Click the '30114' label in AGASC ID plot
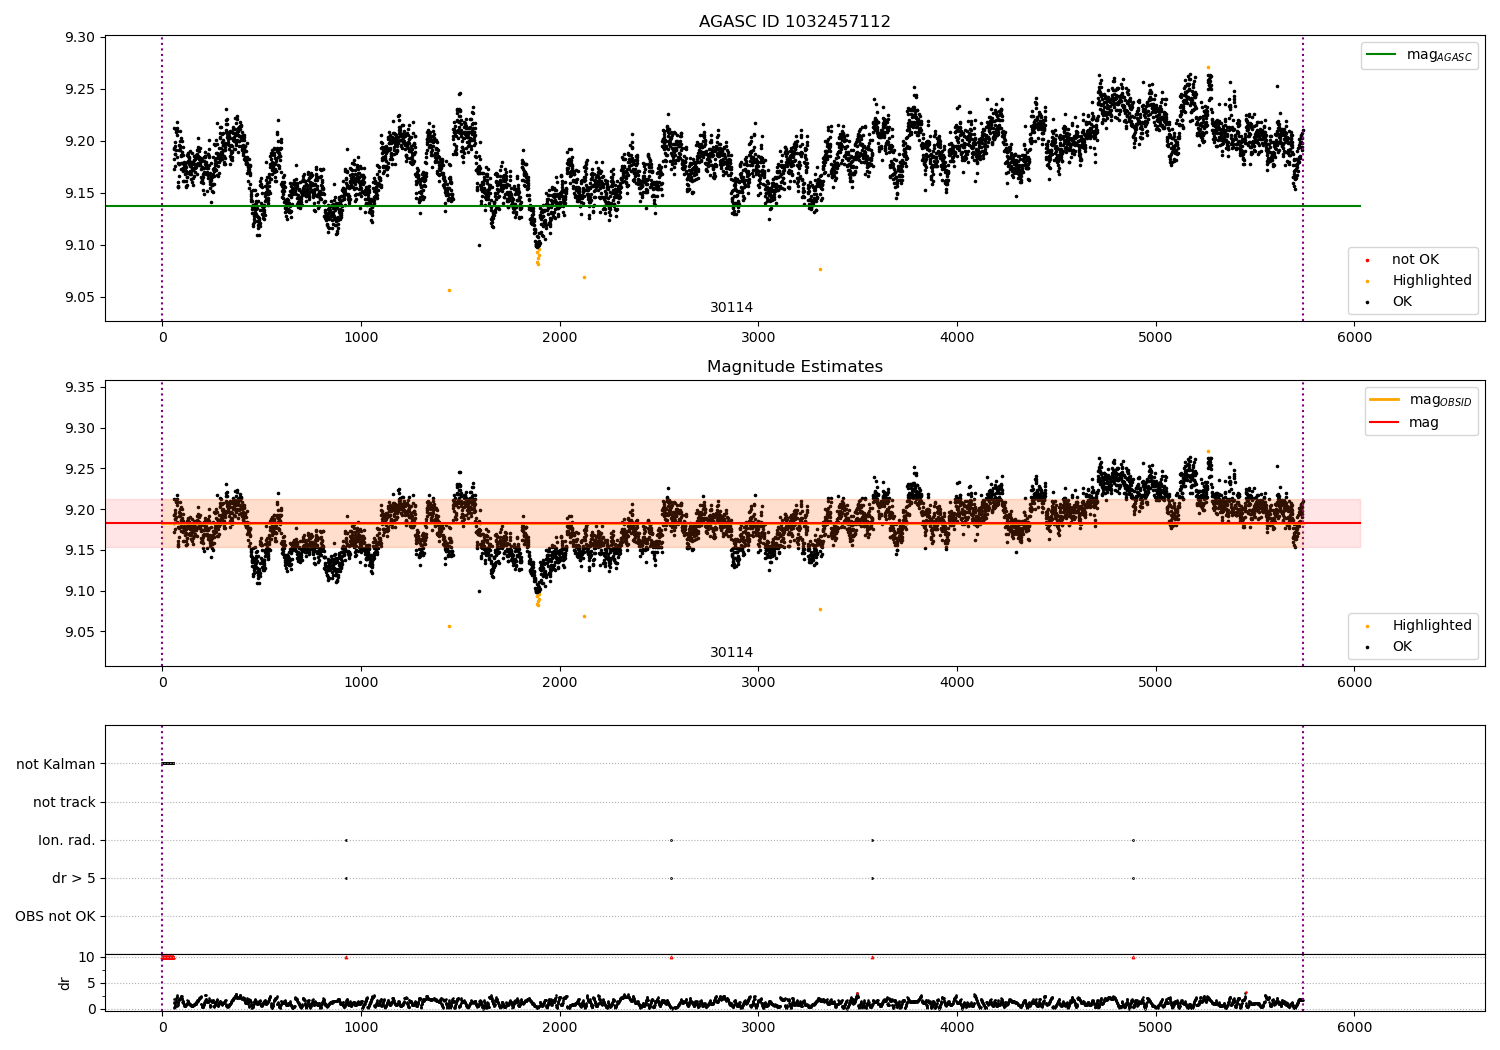 click(731, 308)
